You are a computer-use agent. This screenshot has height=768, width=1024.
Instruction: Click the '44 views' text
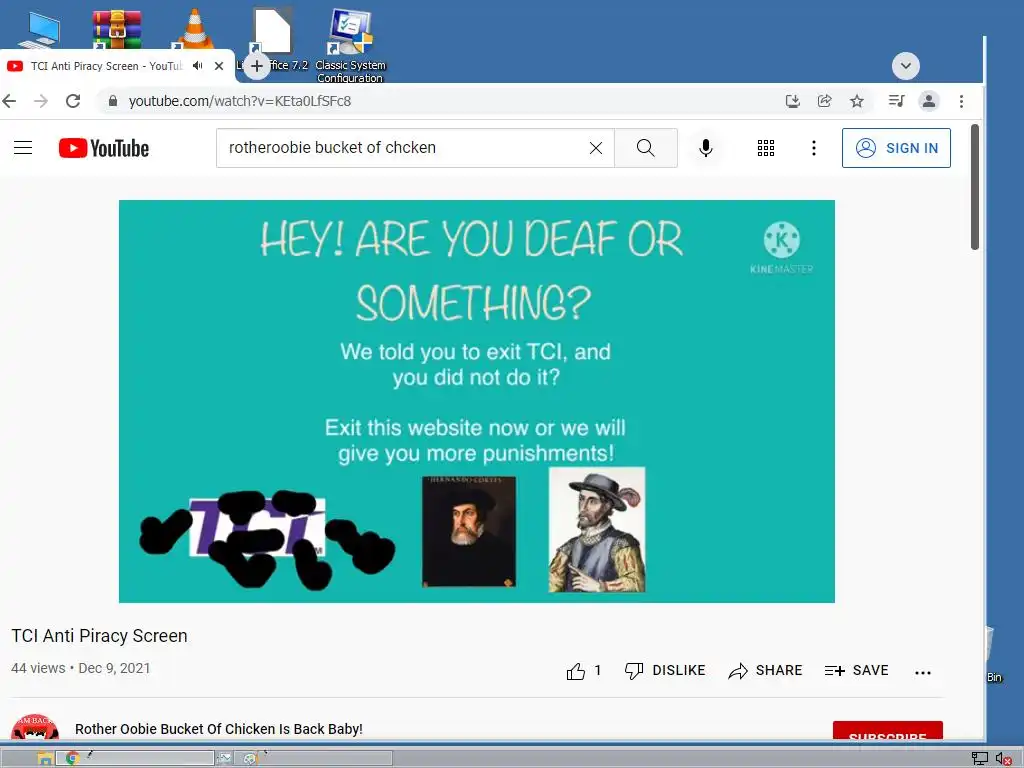(39, 668)
